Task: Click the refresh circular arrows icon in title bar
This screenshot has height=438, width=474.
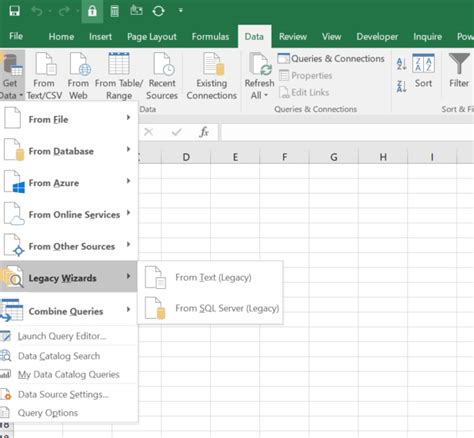Action: [158, 11]
